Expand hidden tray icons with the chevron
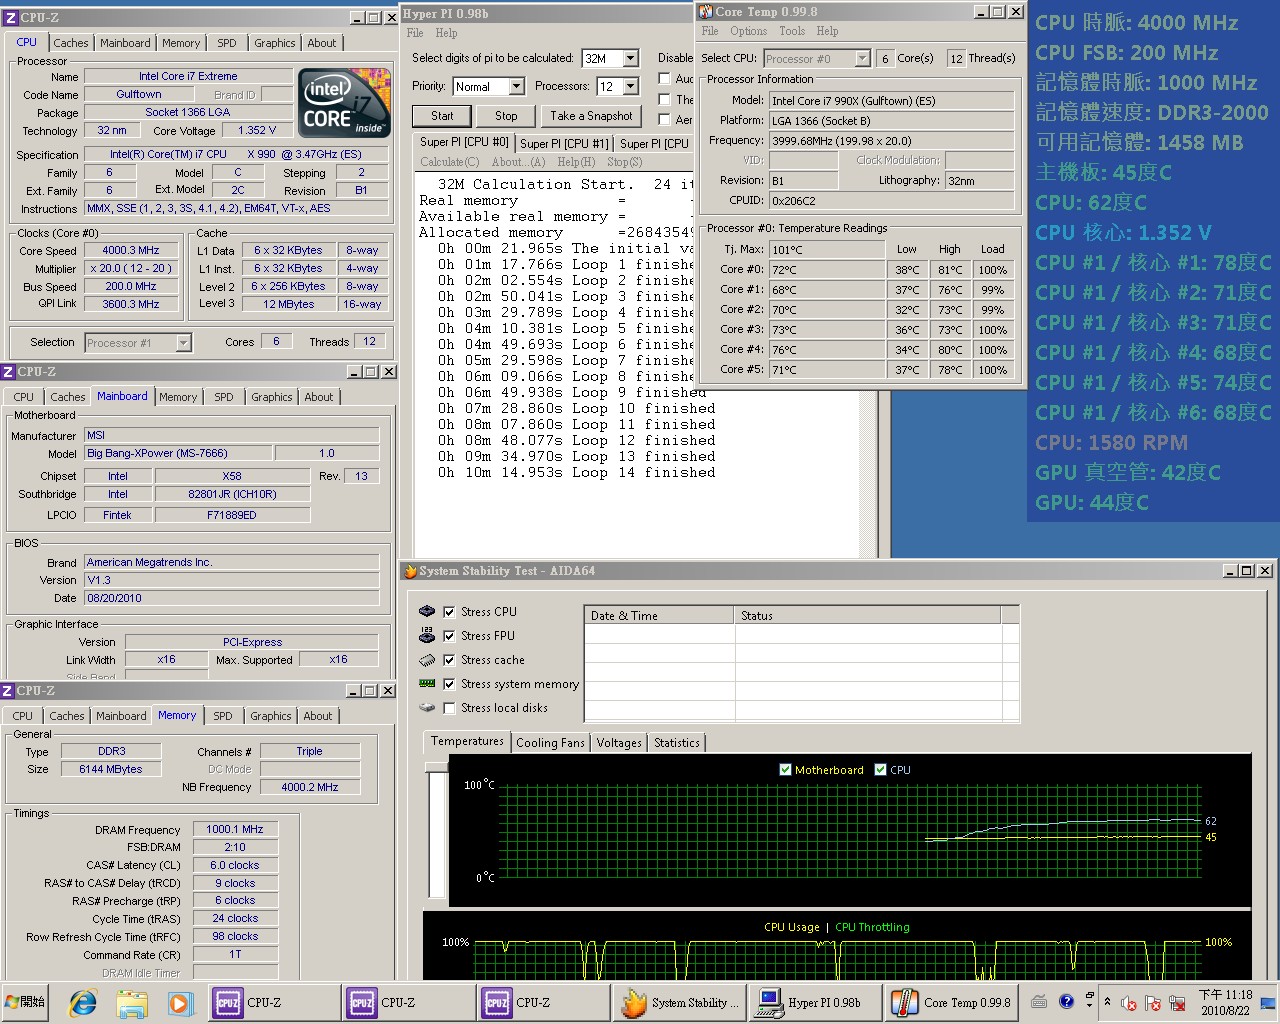The image size is (1280, 1024). click(1107, 1001)
